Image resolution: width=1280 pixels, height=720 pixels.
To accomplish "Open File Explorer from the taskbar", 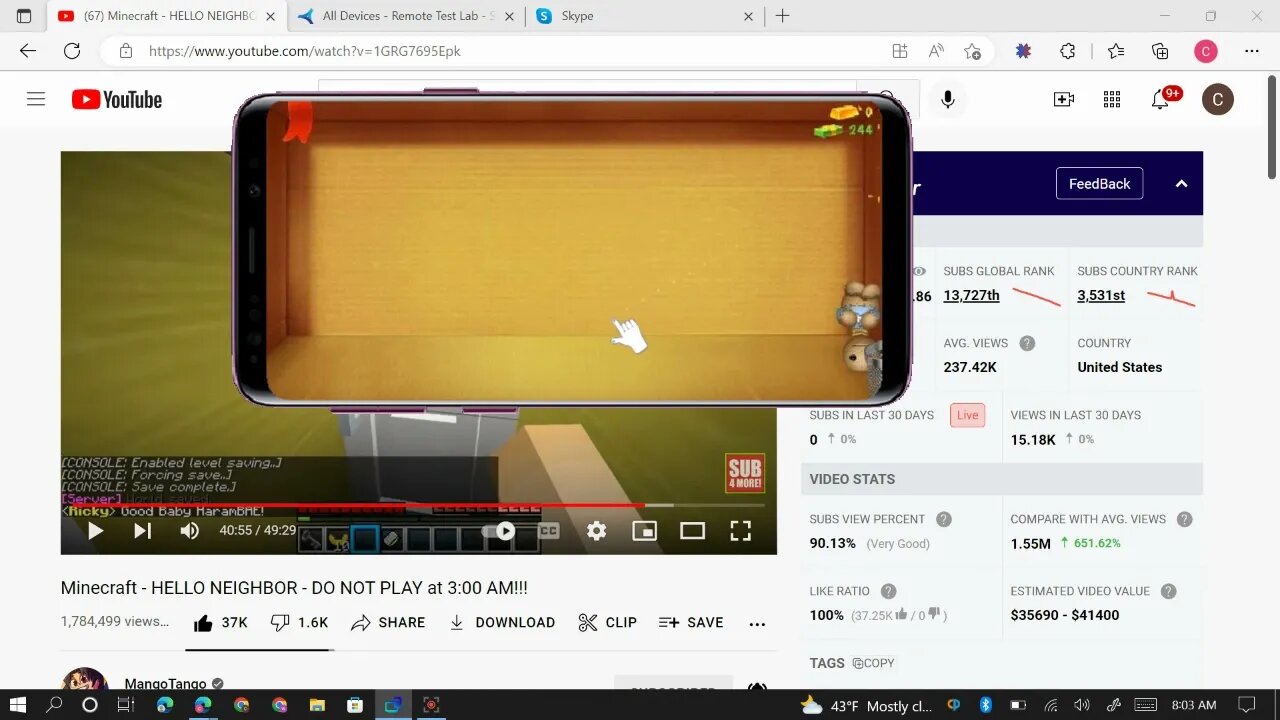I will point(317,705).
